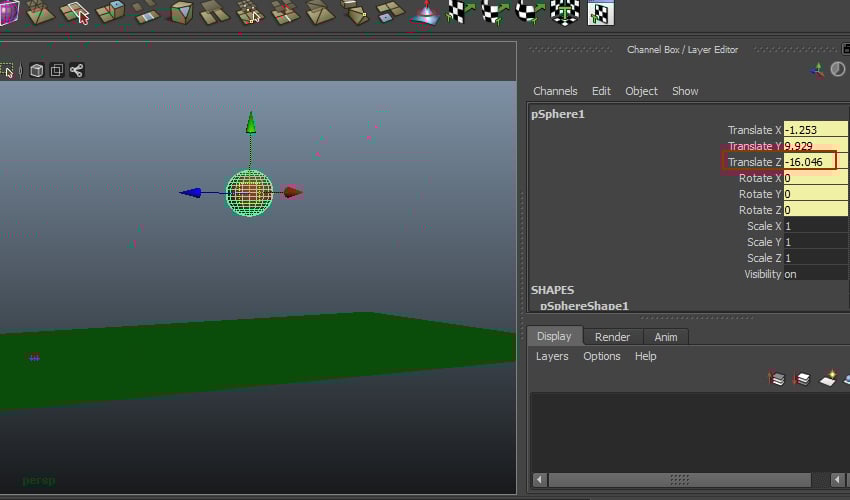Switch to the Anim layer tab
The height and width of the screenshot is (500, 850).
[666, 337]
